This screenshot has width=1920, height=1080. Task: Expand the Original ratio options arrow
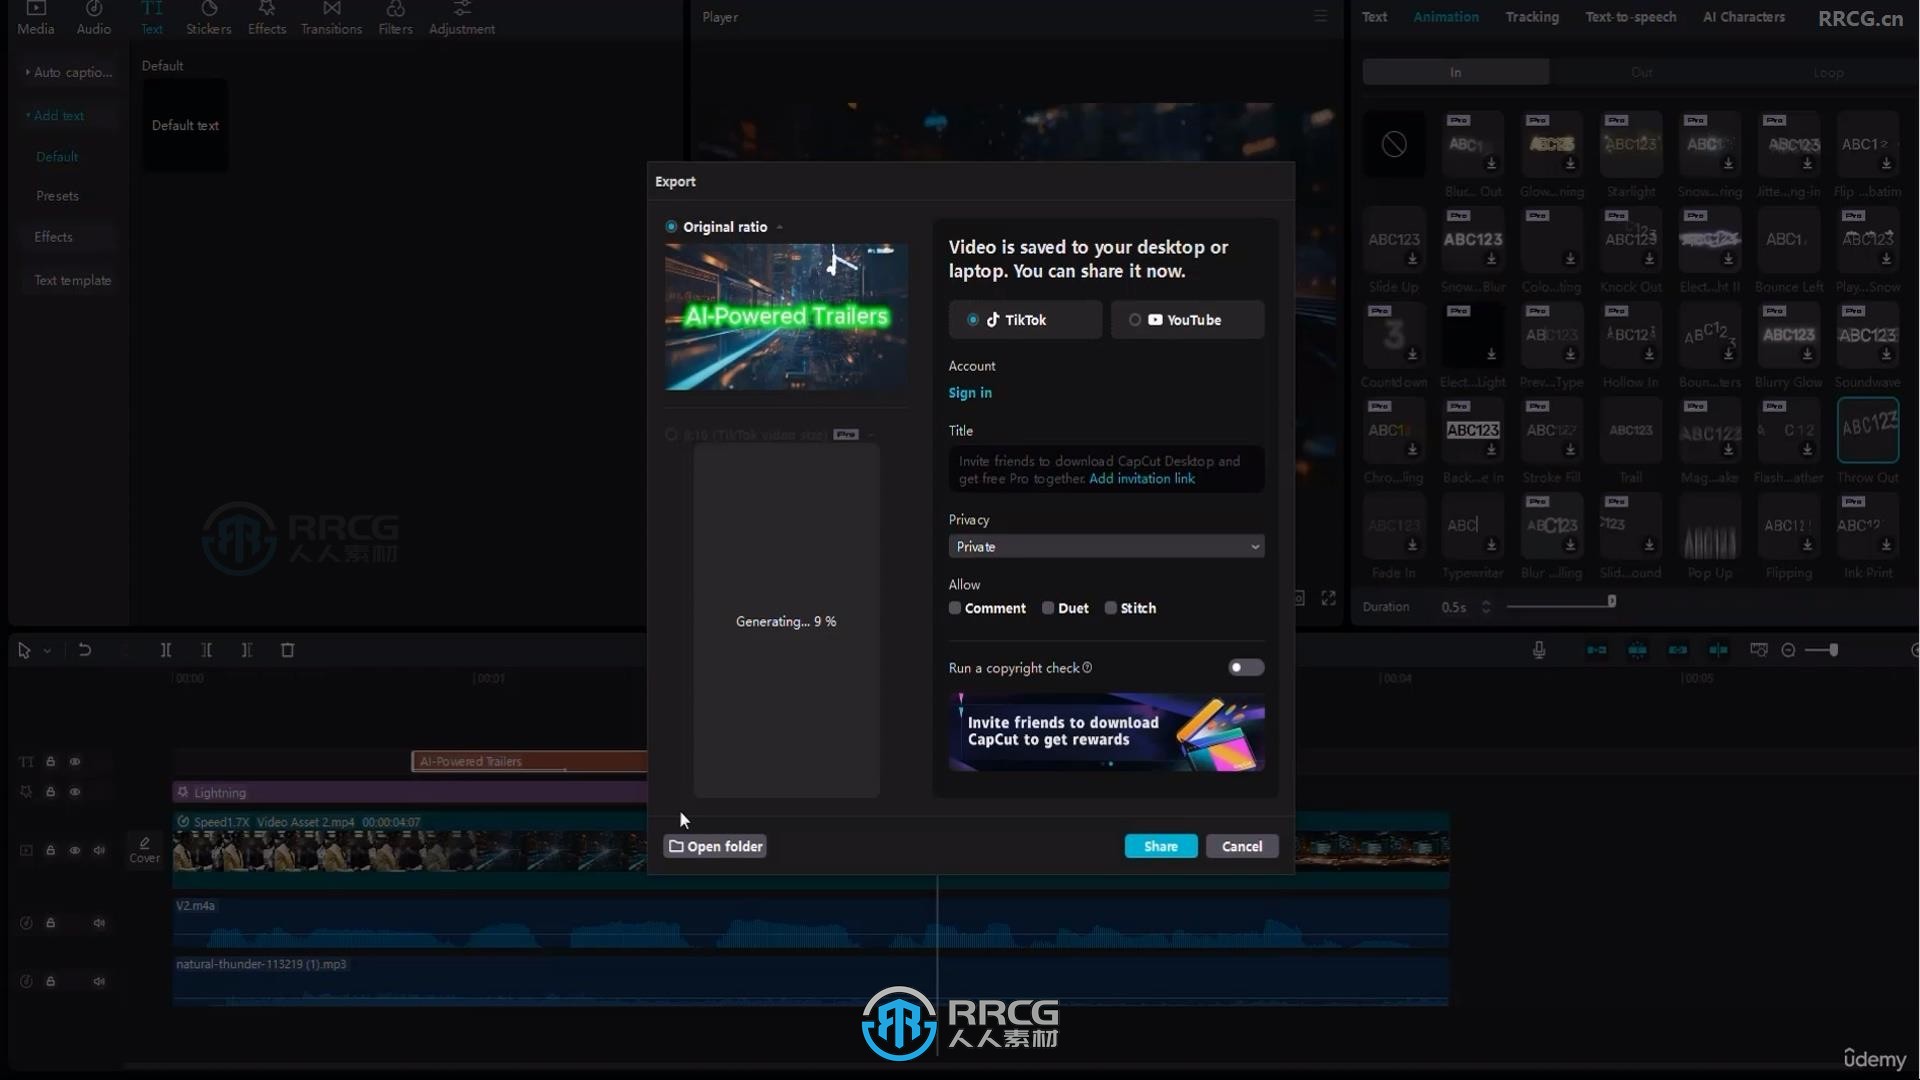tap(779, 227)
